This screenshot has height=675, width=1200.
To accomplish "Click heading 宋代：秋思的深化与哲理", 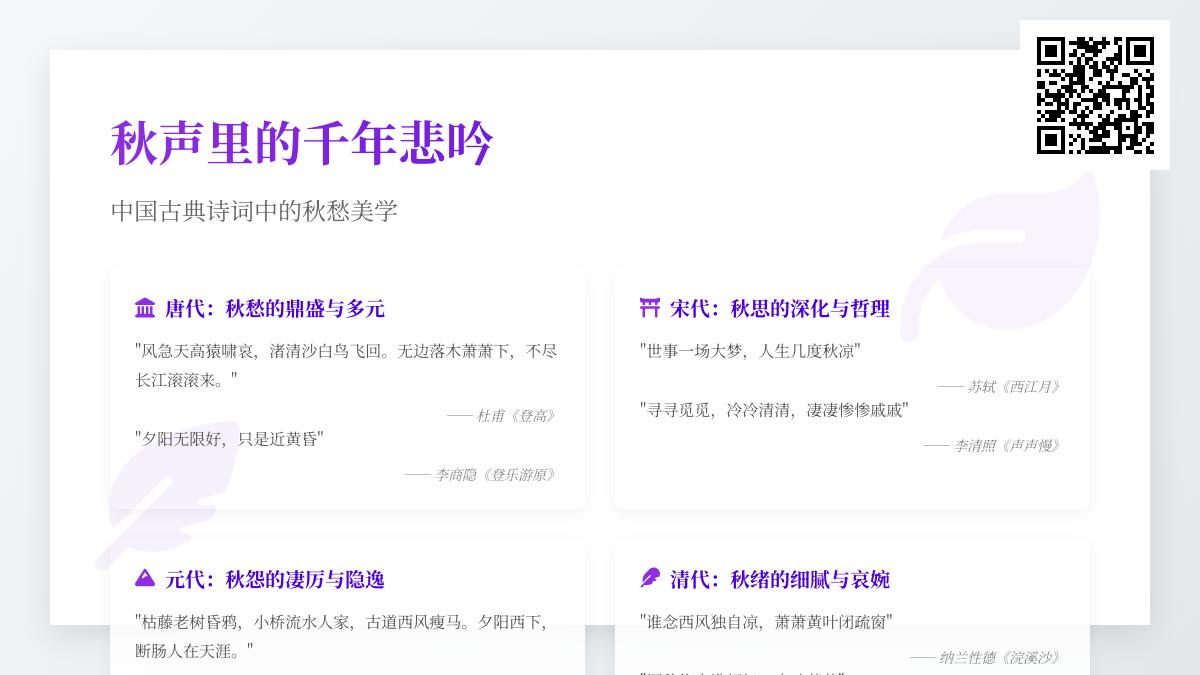I will coord(780,308).
